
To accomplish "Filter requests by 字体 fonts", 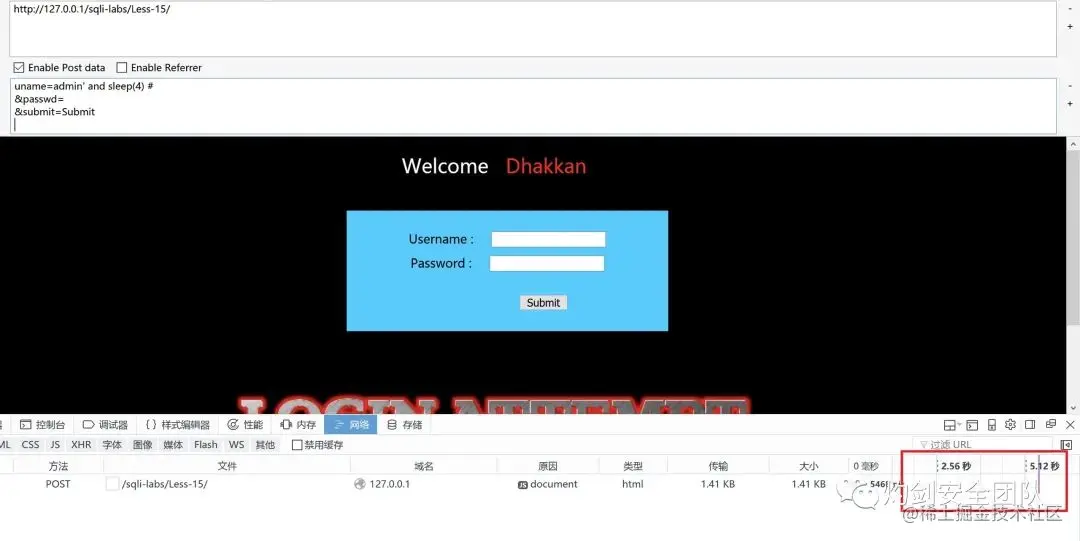I will (112, 445).
